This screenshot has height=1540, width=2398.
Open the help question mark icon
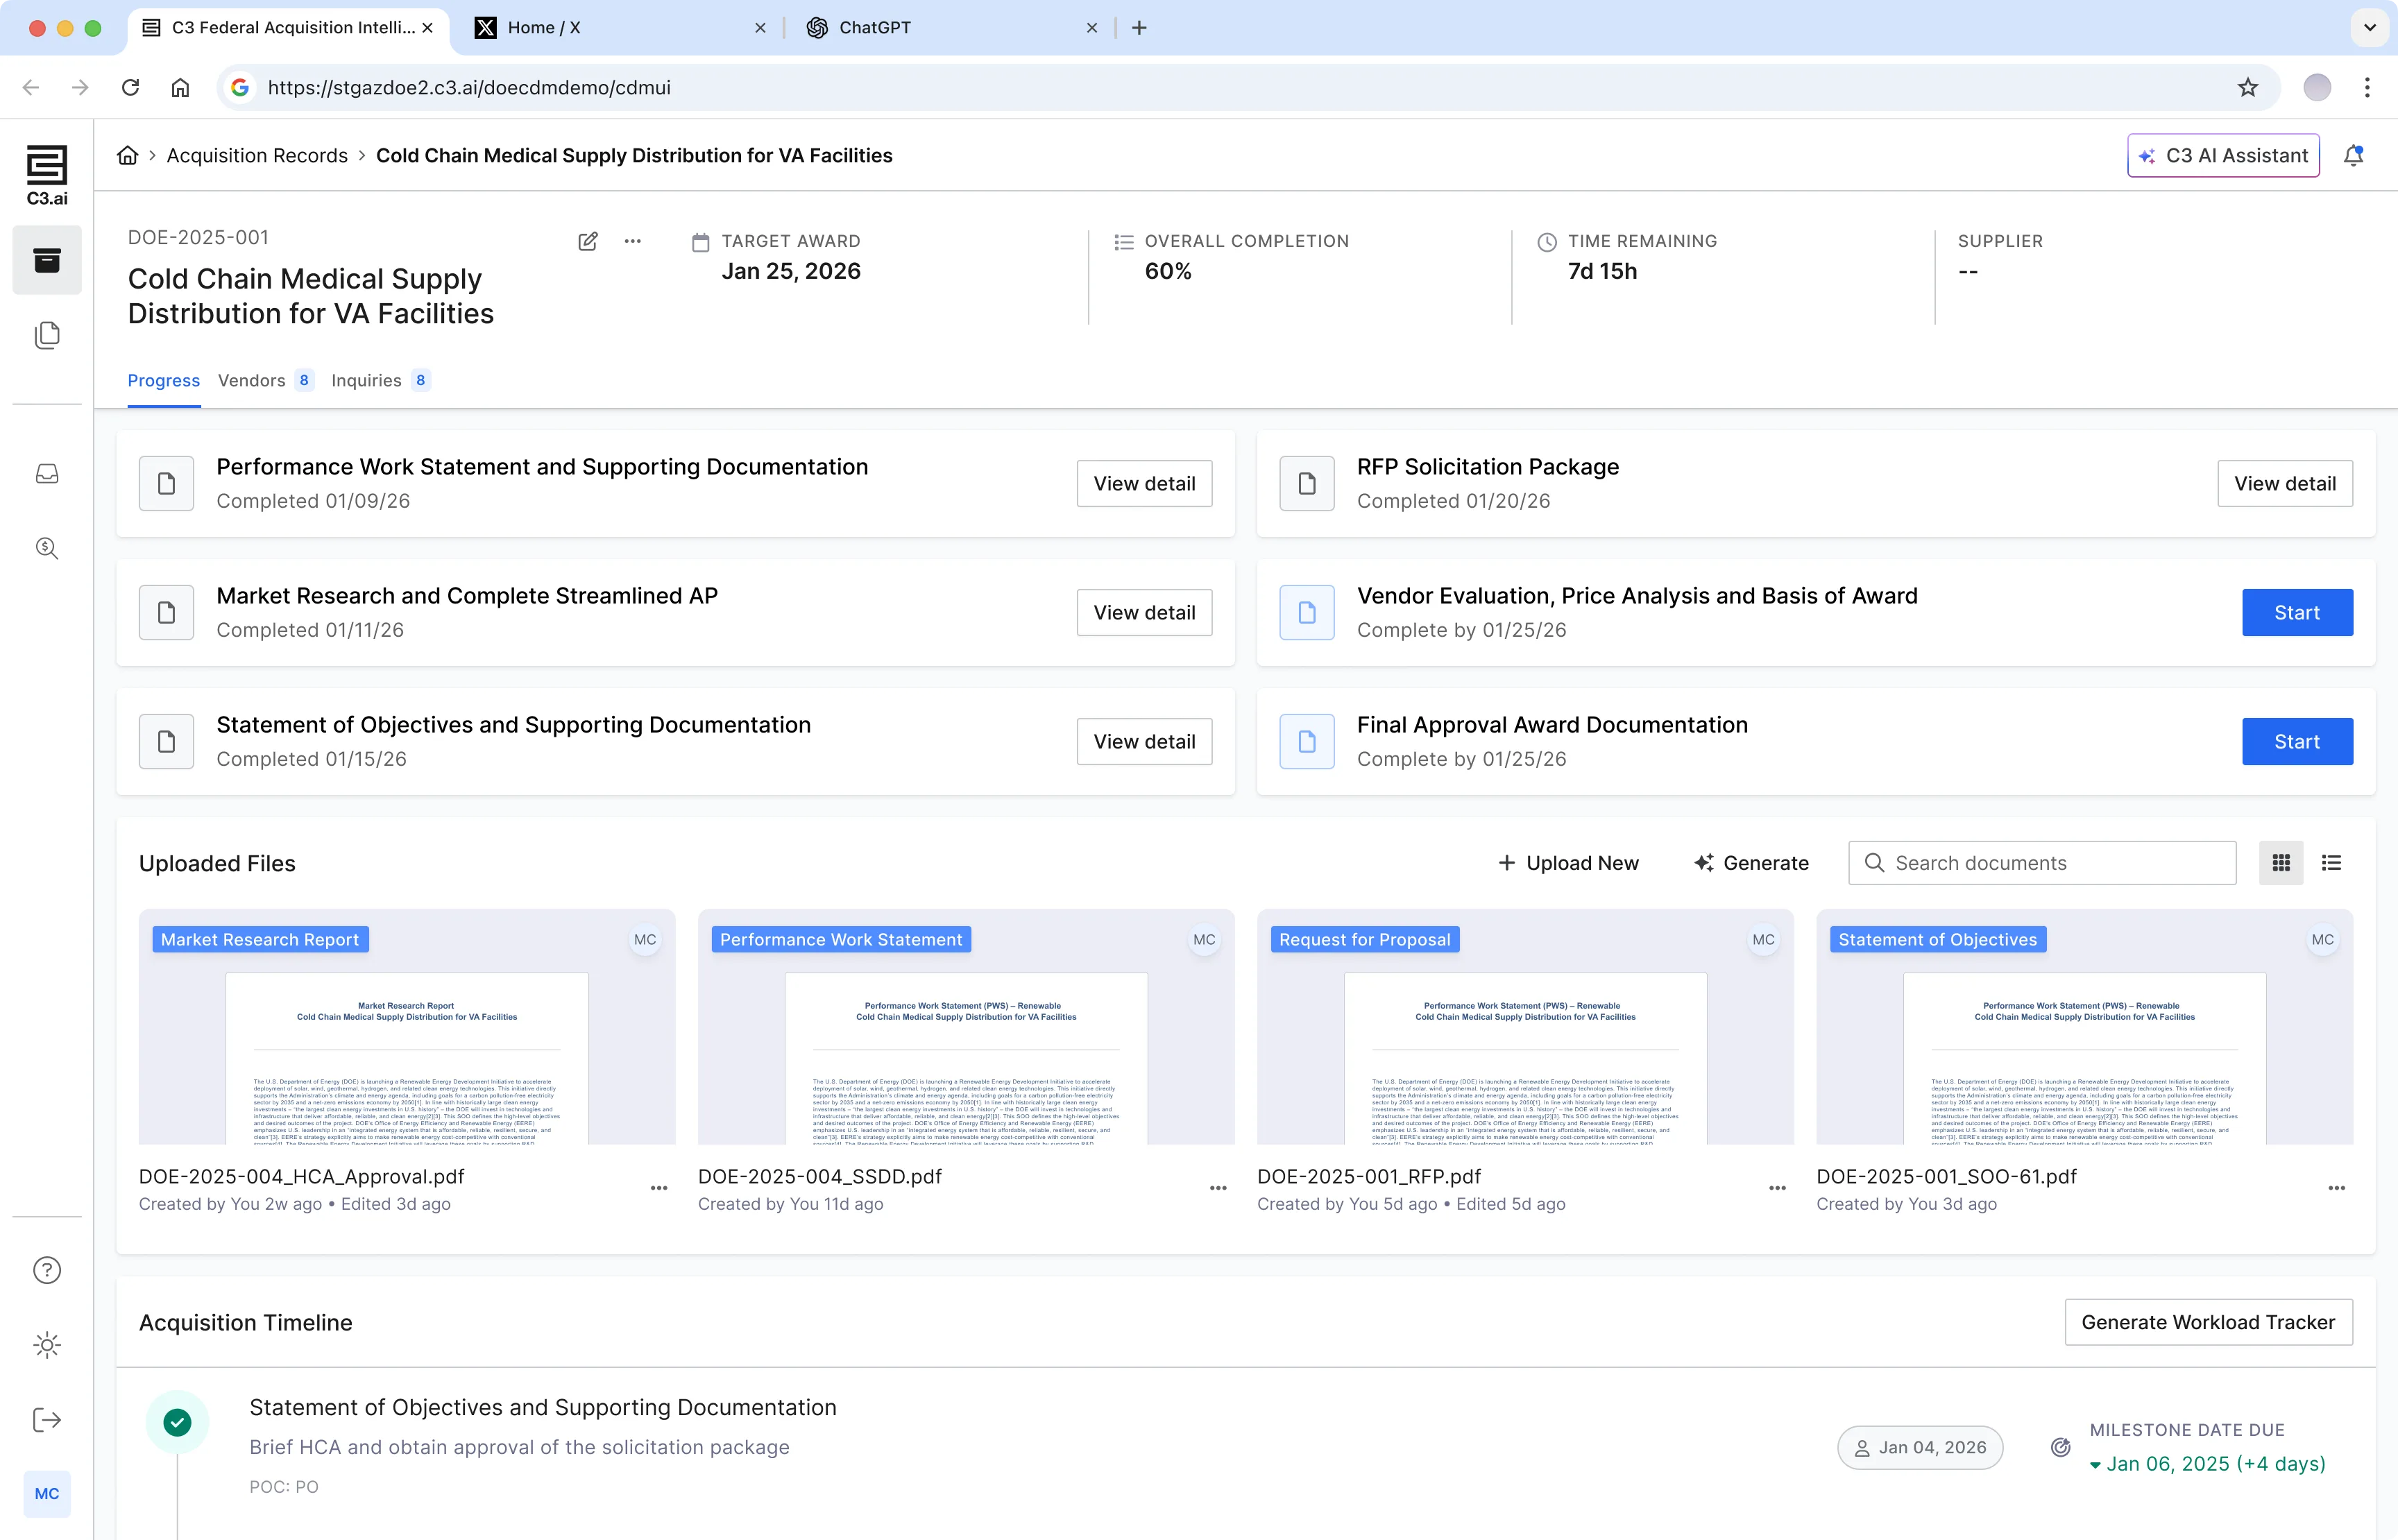47,1270
